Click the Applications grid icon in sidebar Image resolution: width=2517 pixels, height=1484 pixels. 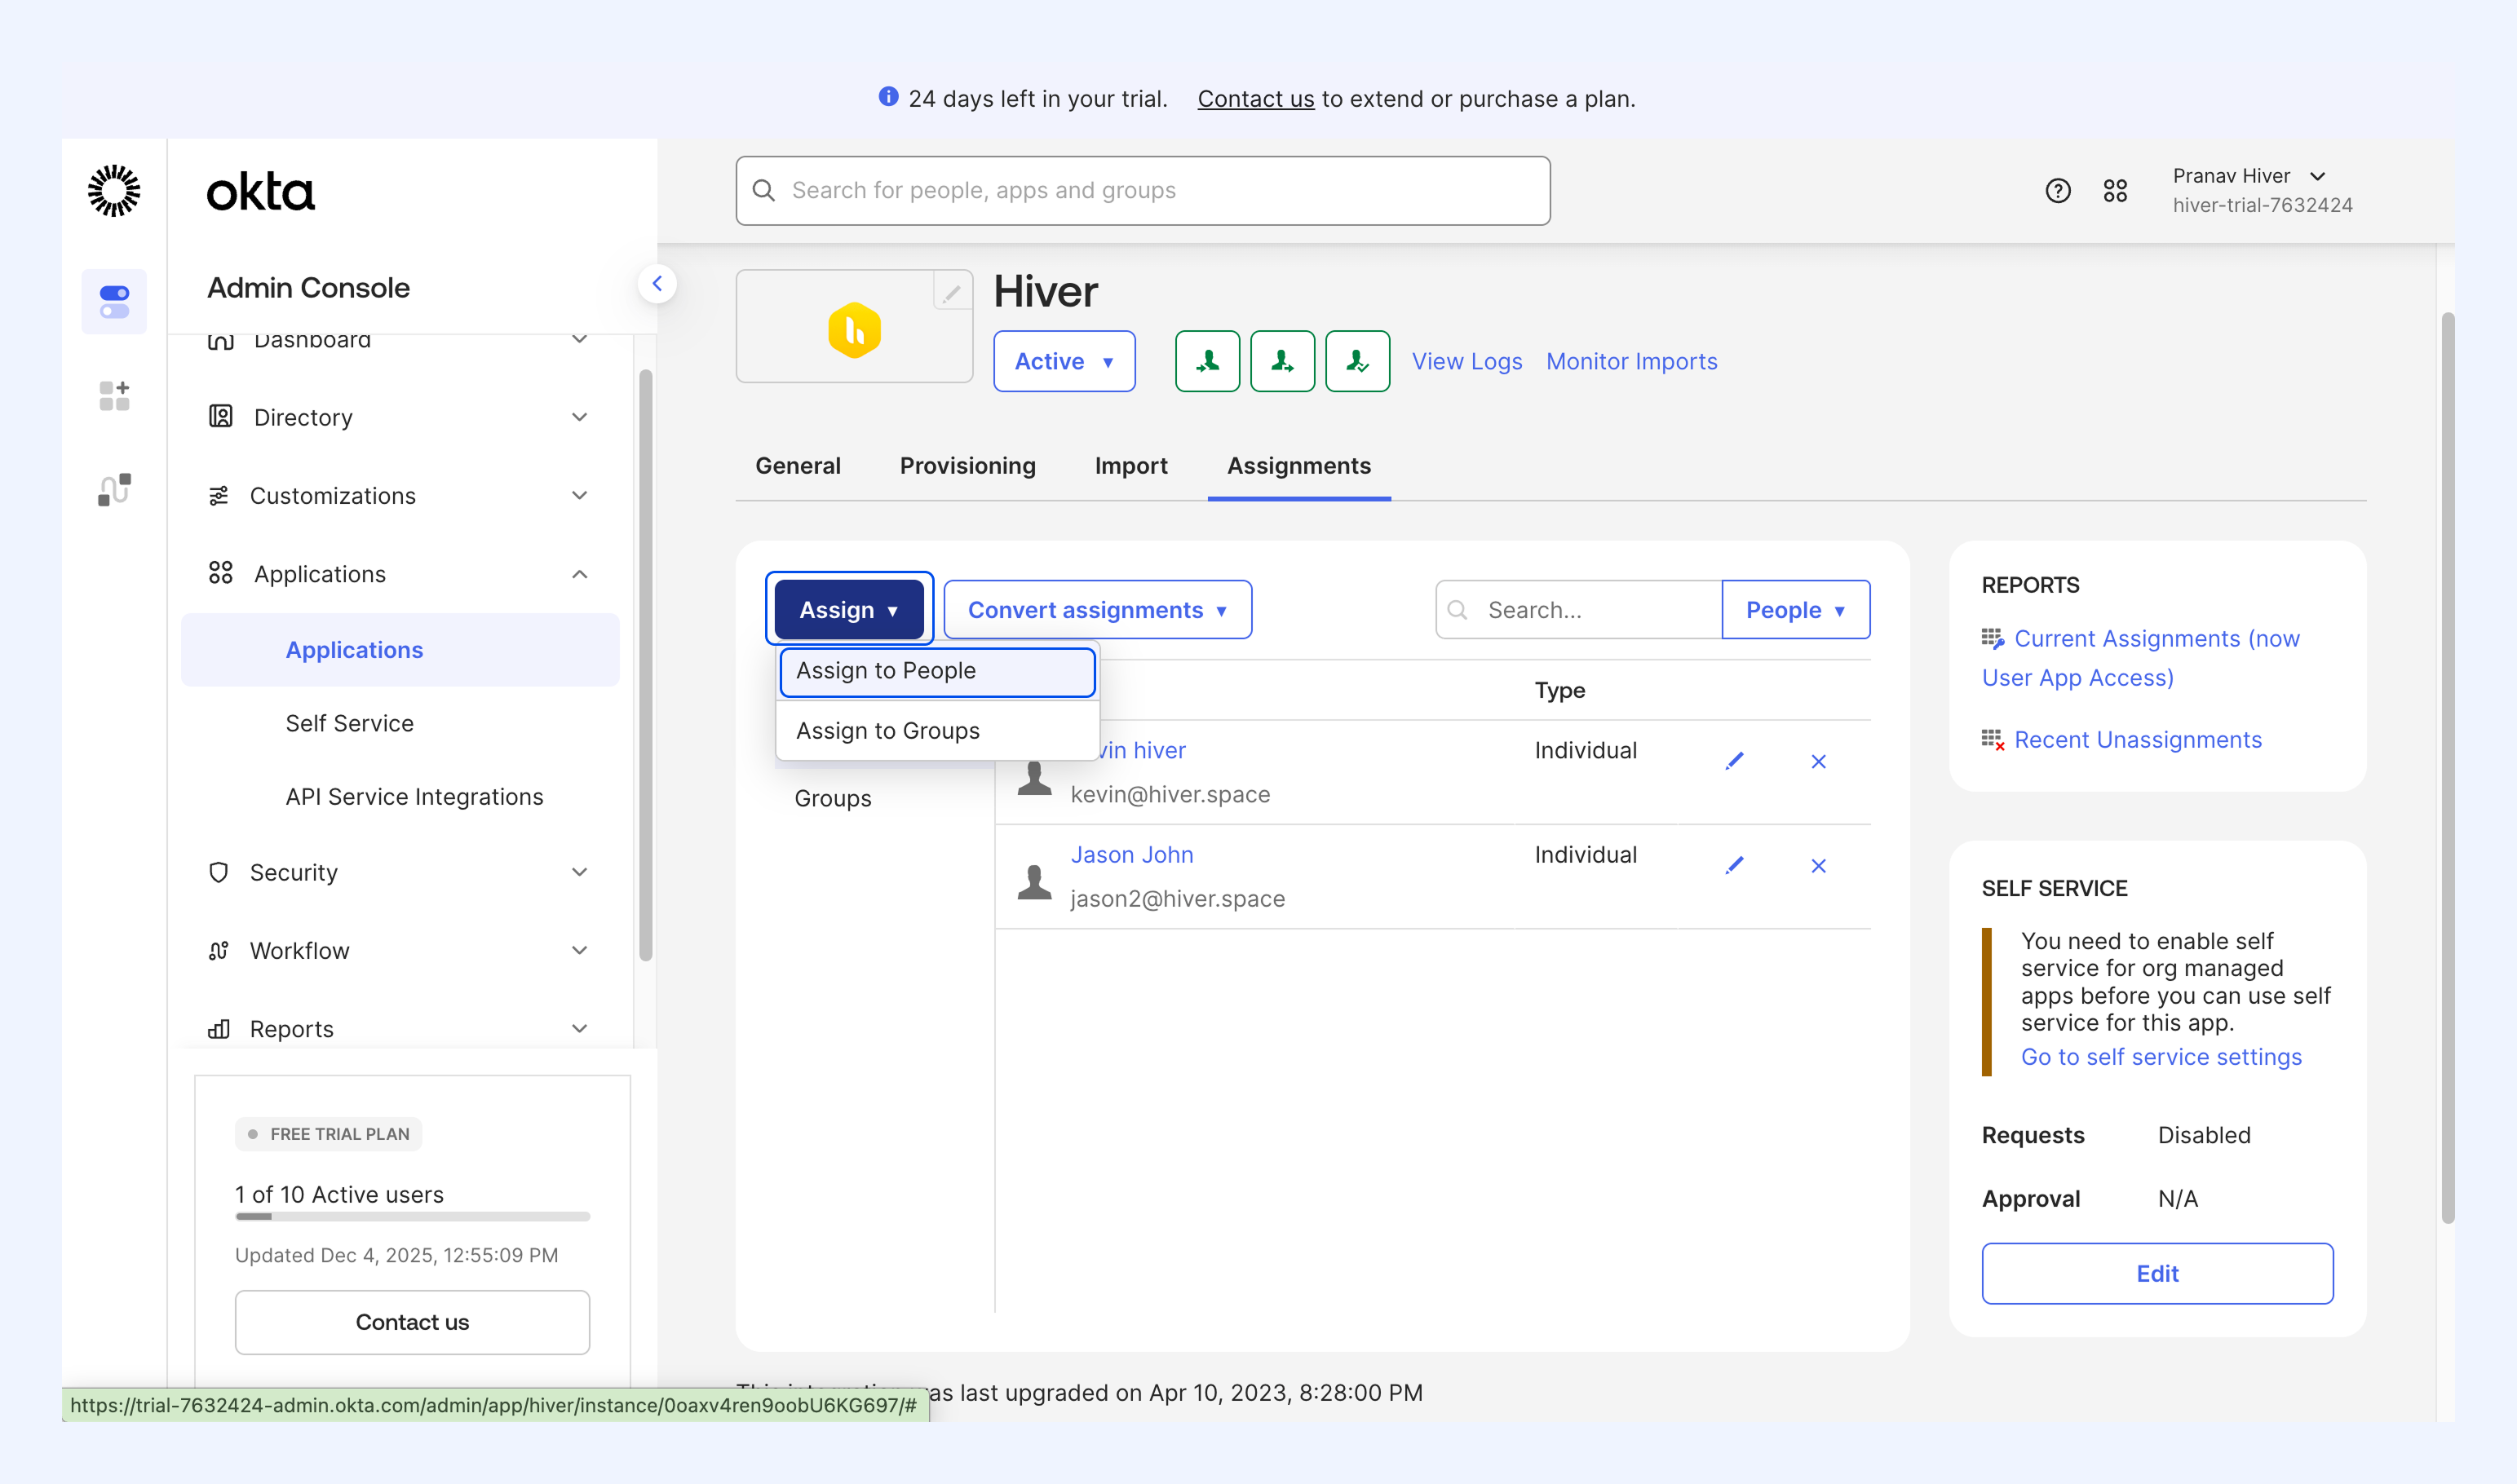click(220, 573)
